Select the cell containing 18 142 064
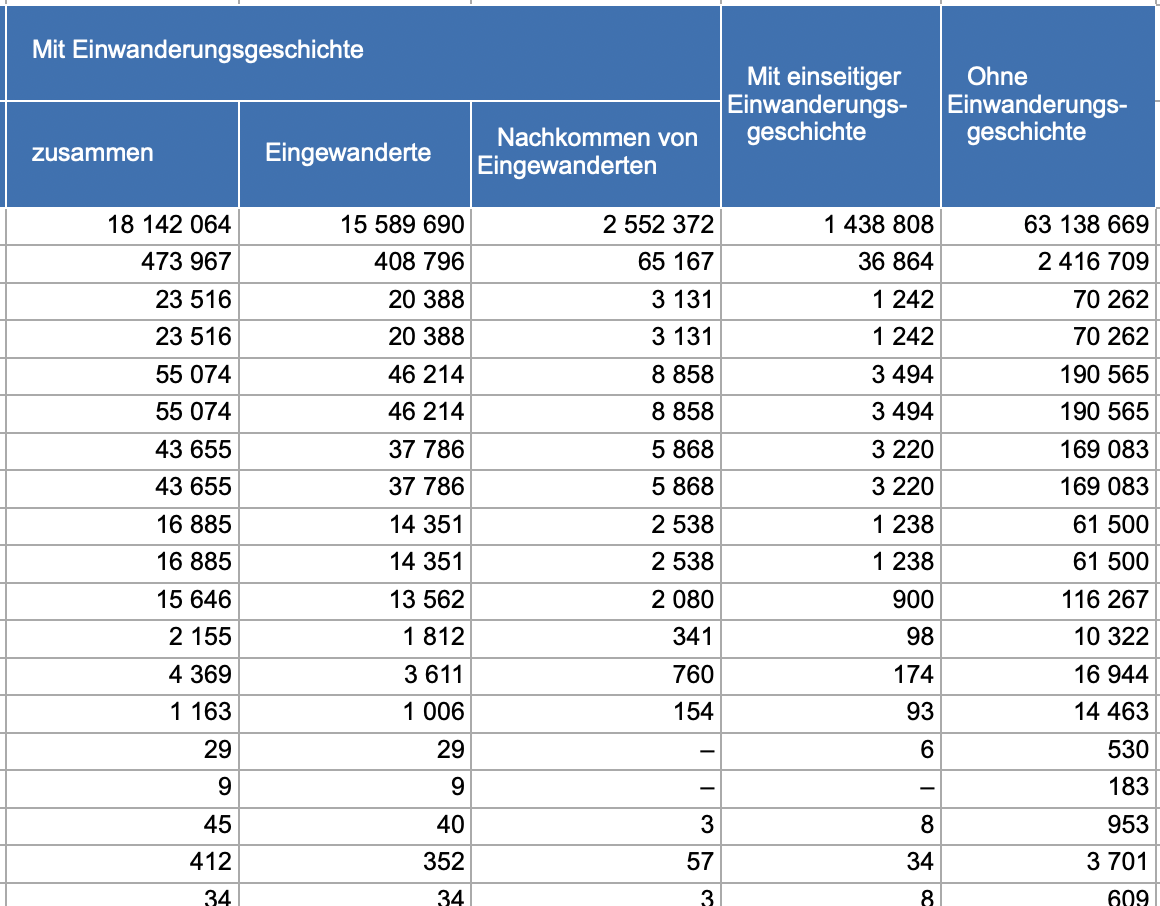Screen dimensions: 1160x906 [x=123, y=226]
